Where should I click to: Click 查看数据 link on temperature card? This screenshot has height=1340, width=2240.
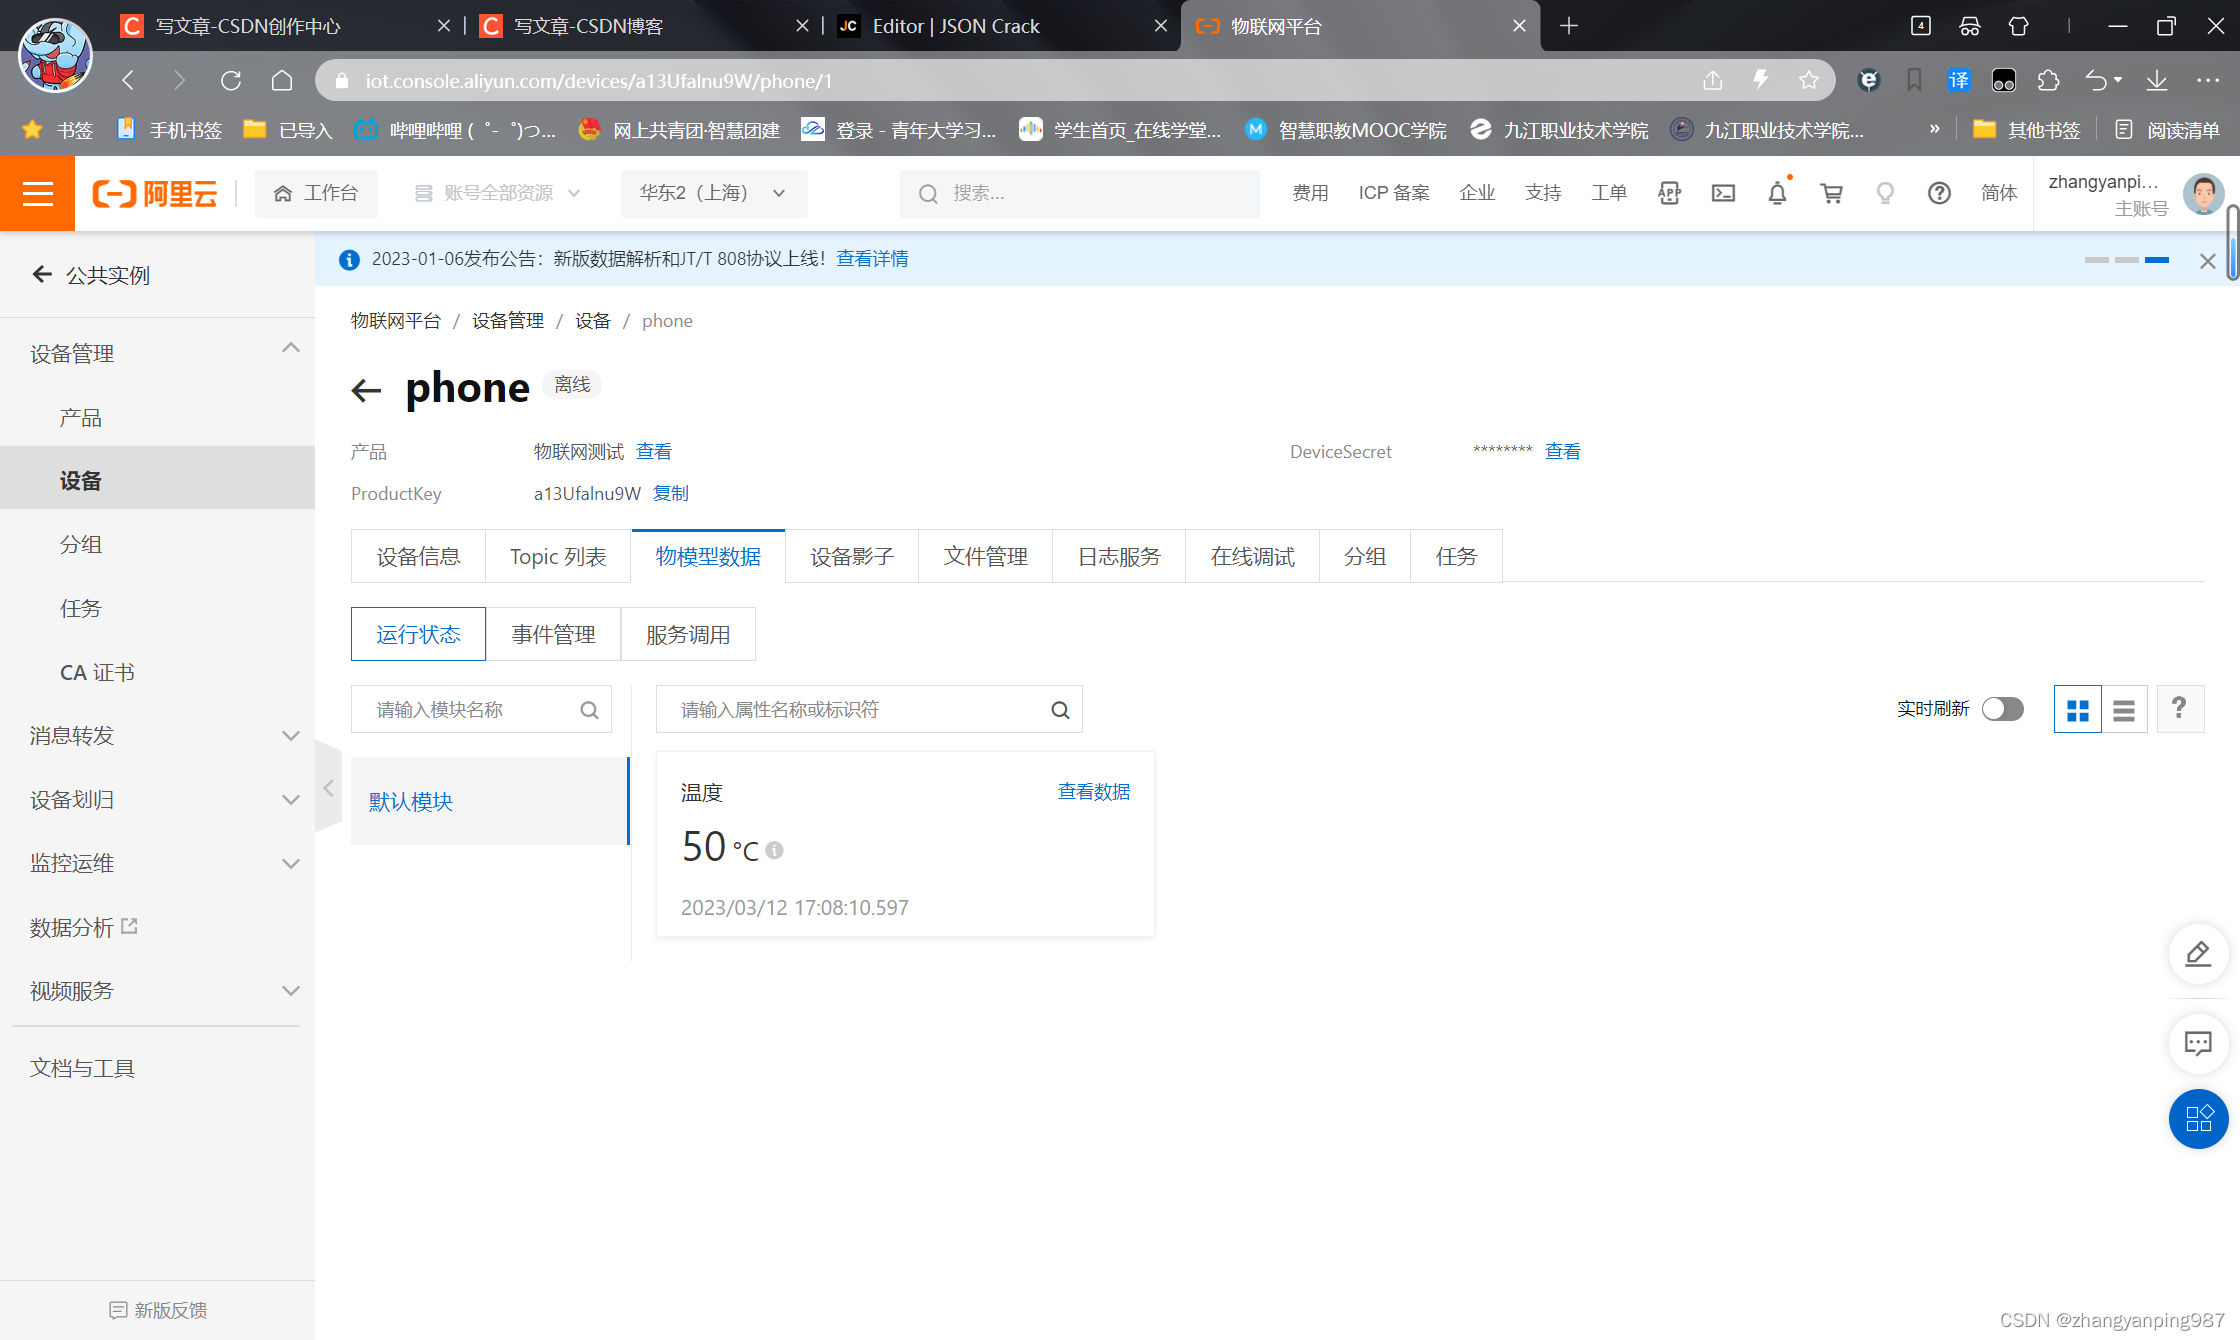tap(1093, 792)
